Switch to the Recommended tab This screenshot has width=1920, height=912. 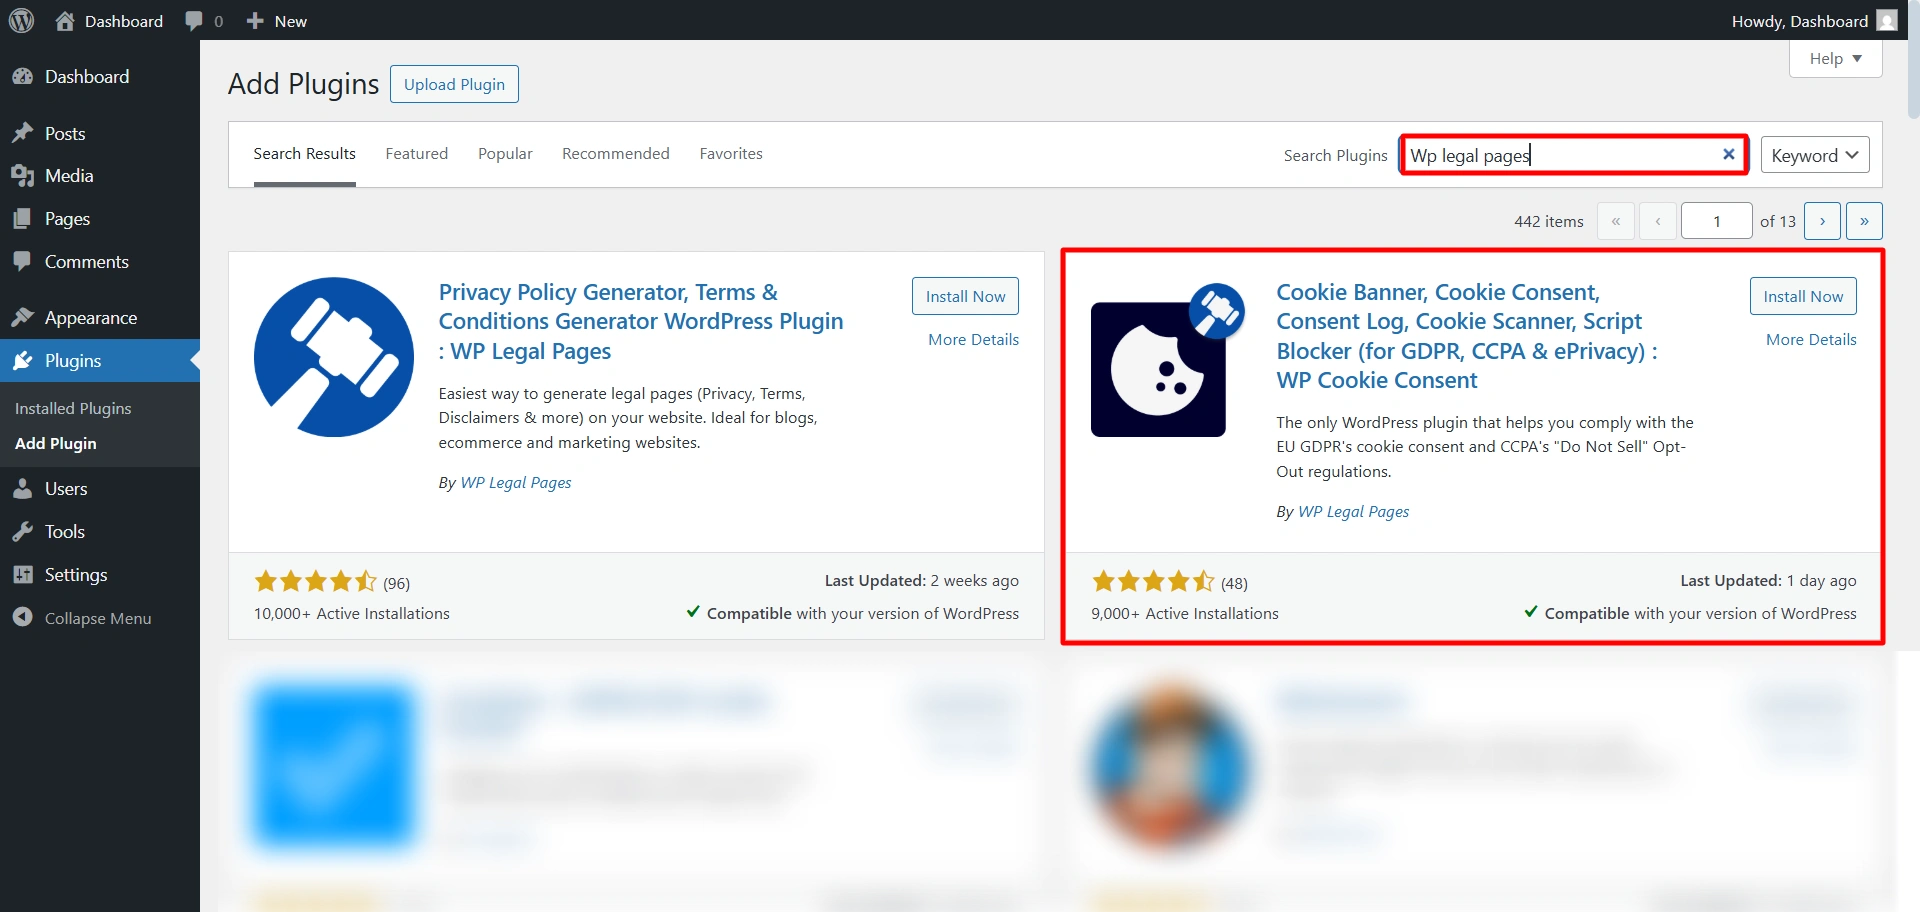[616, 153]
